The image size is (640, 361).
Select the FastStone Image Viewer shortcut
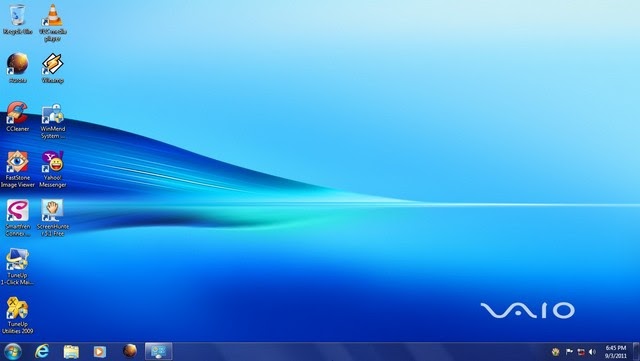click(x=18, y=169)
